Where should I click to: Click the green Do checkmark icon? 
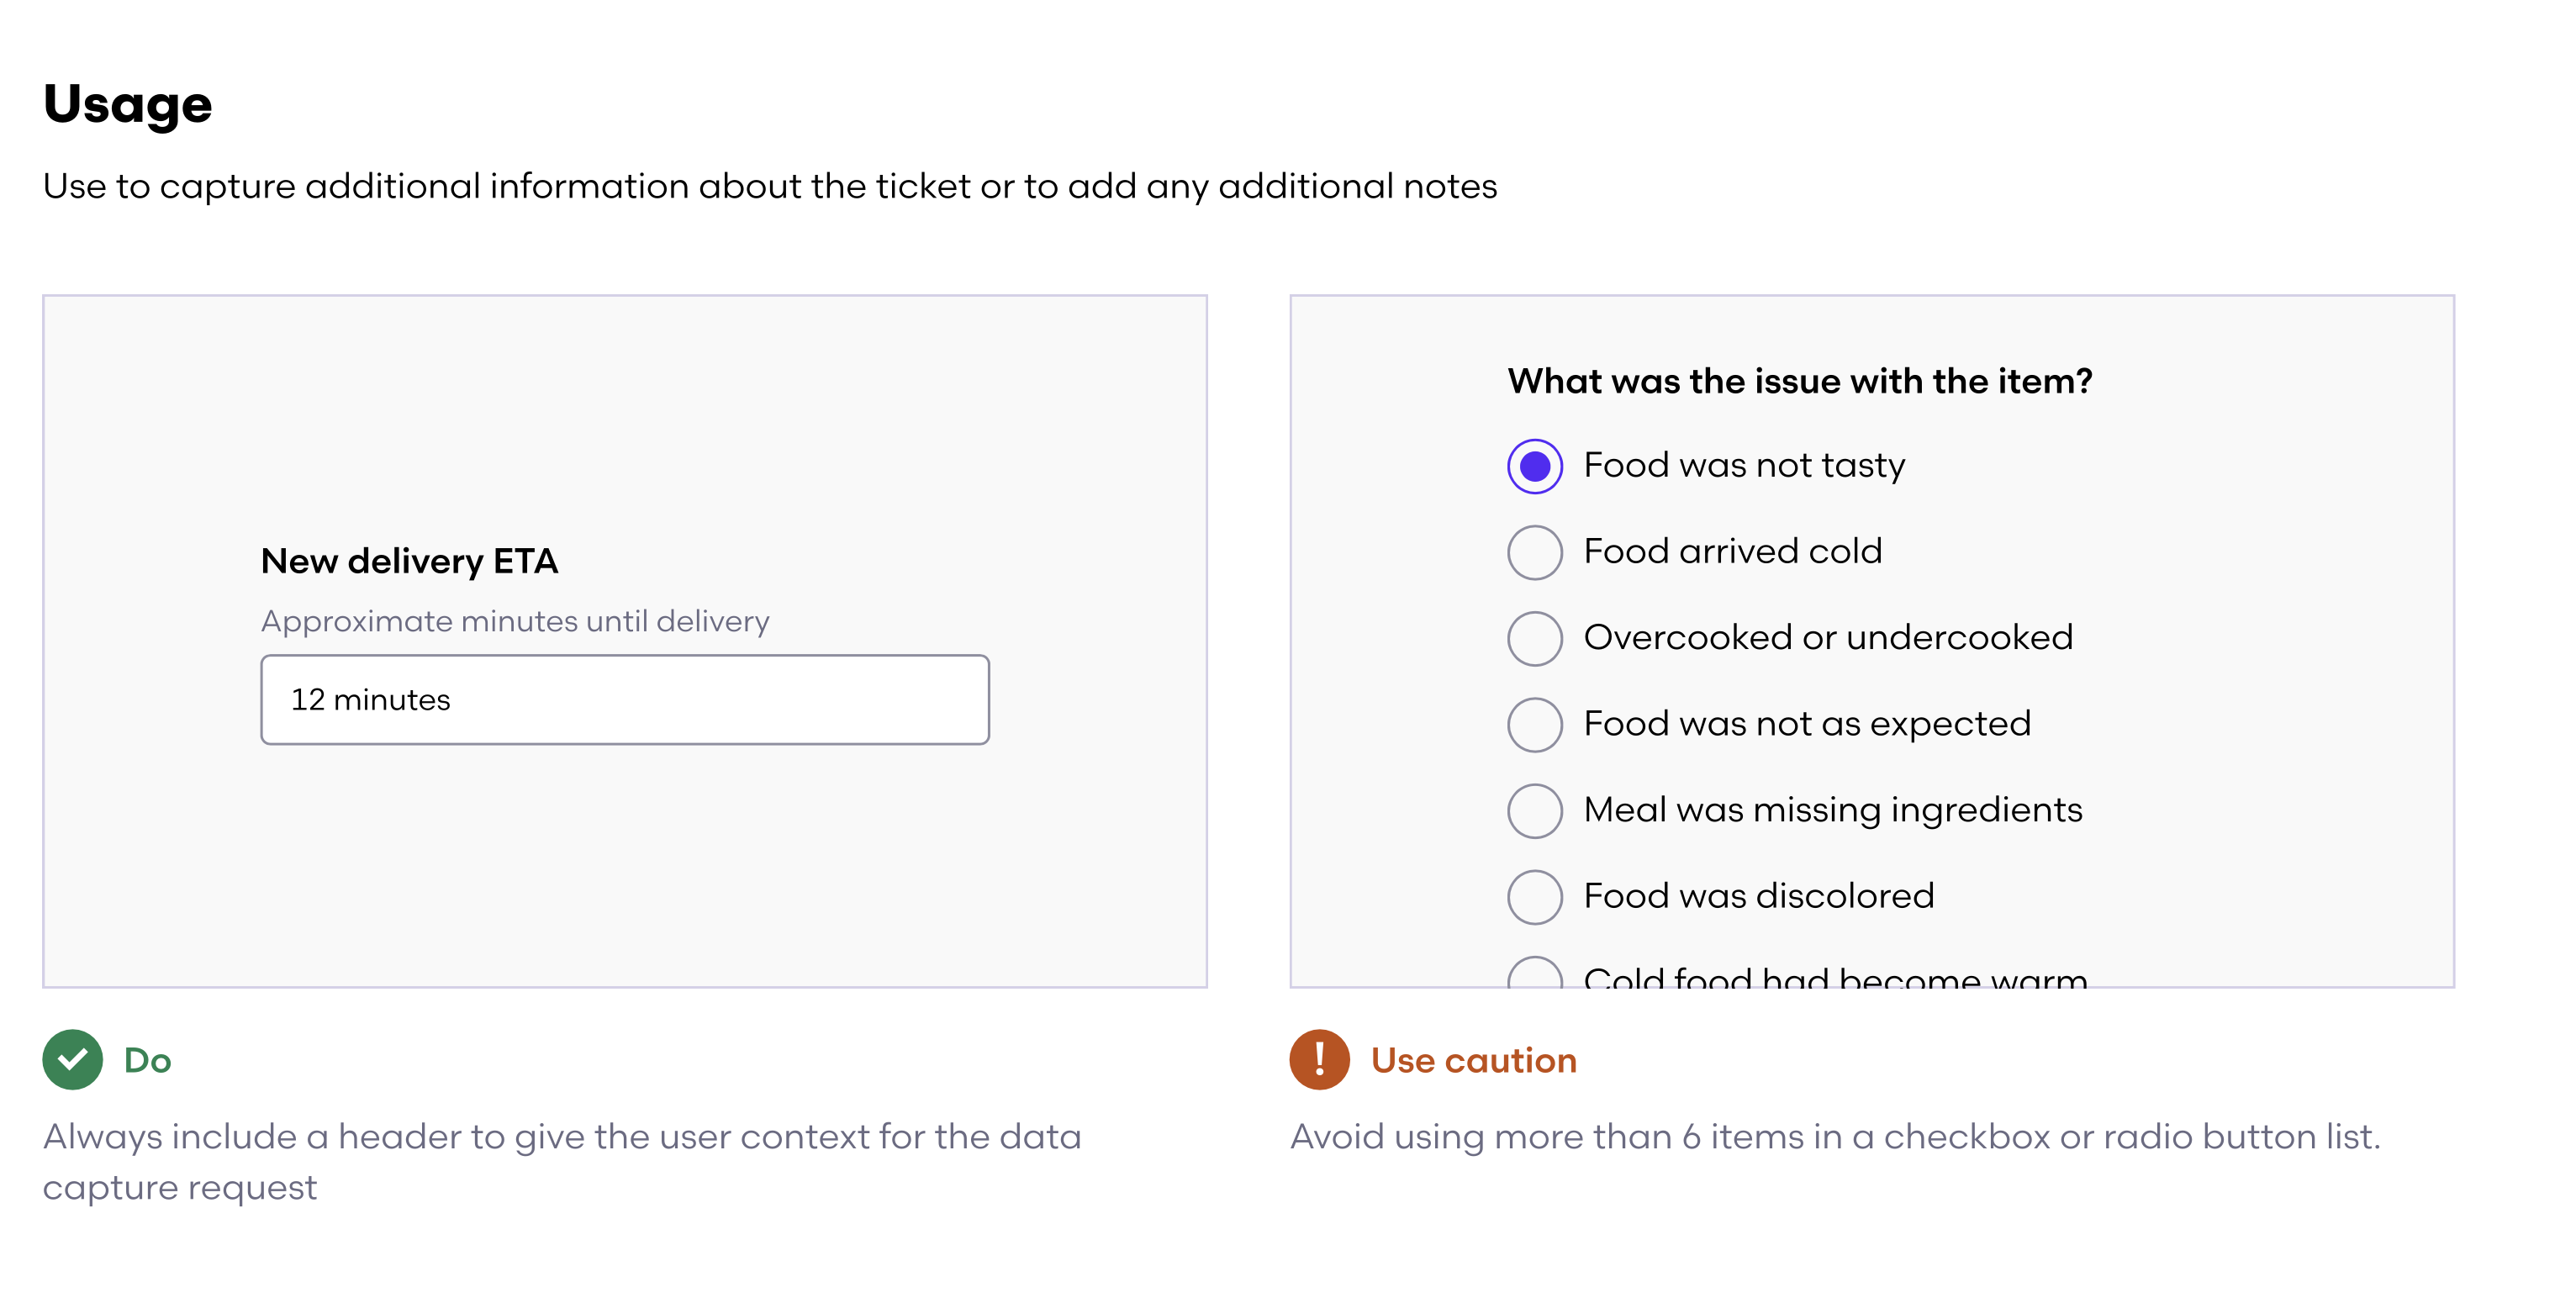point(72,1060)
